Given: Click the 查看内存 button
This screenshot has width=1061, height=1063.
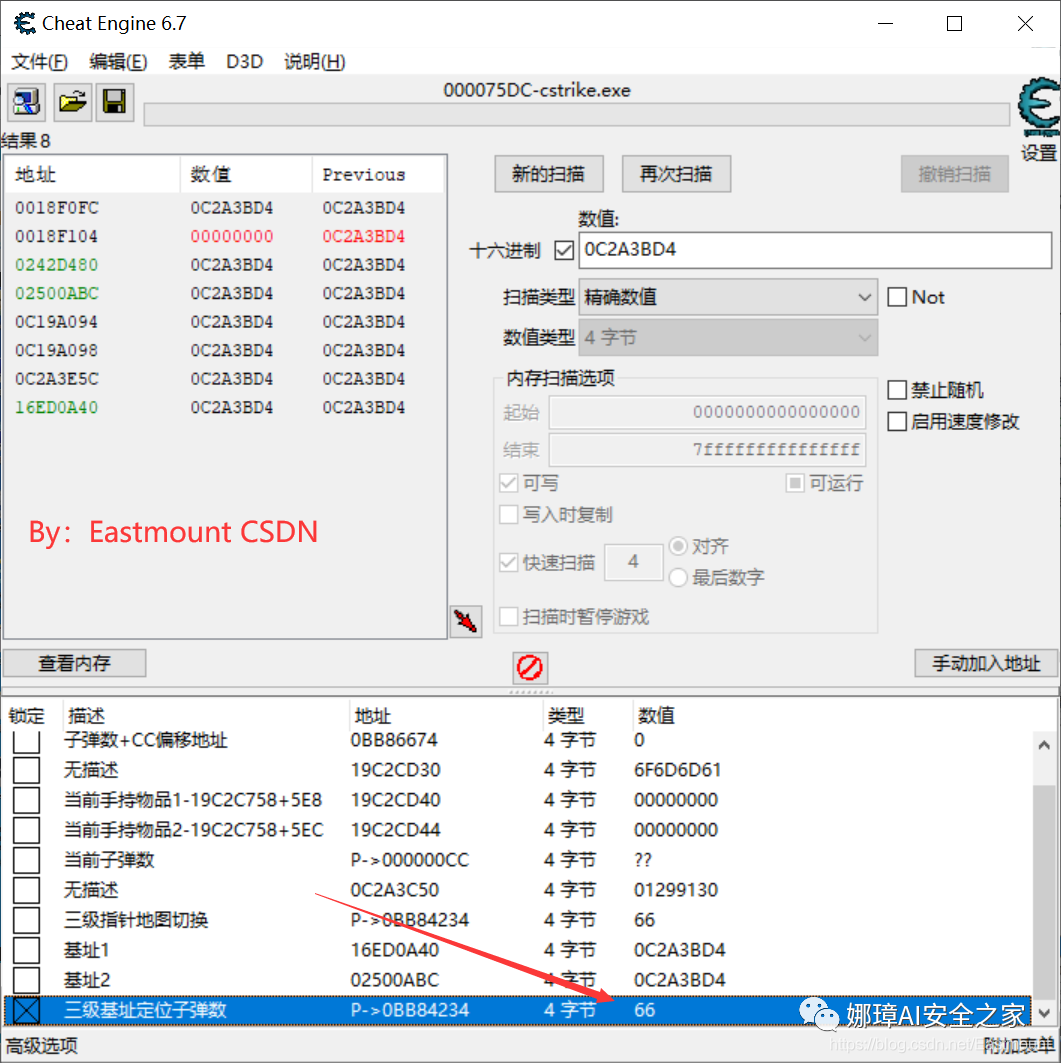Looking at the screenshot, I should [x=74, y=663].
